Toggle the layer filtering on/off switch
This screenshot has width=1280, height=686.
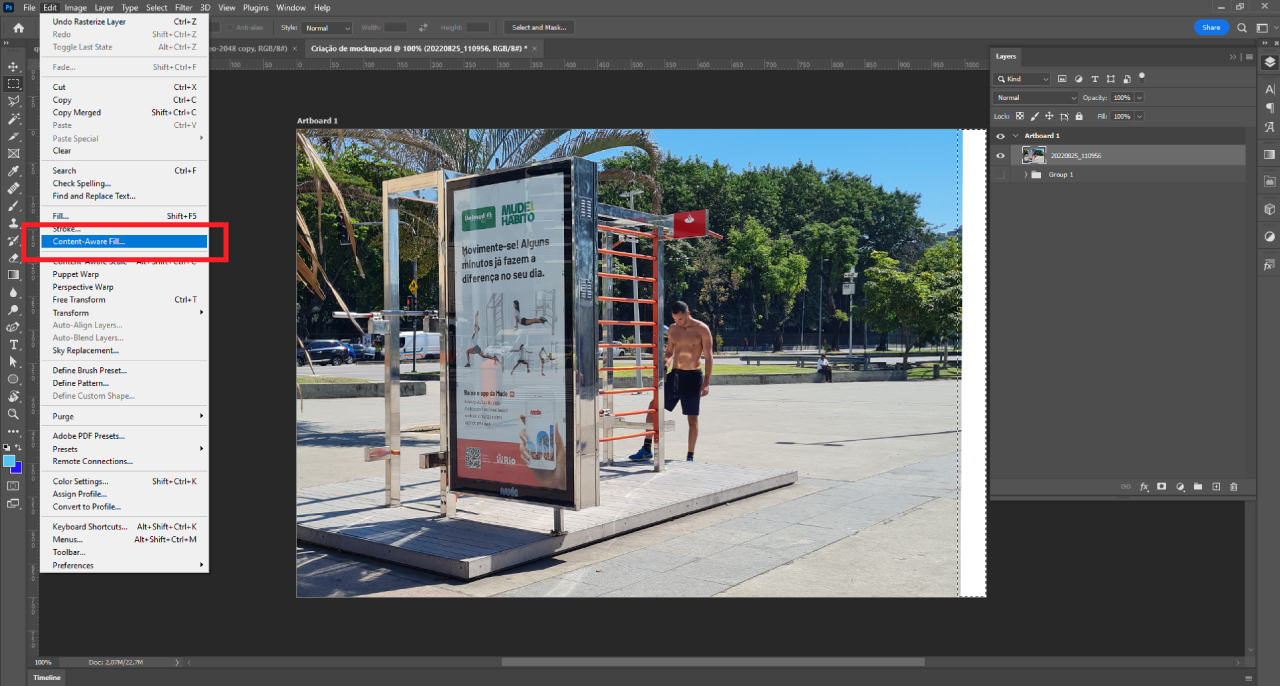[1143, 76]
